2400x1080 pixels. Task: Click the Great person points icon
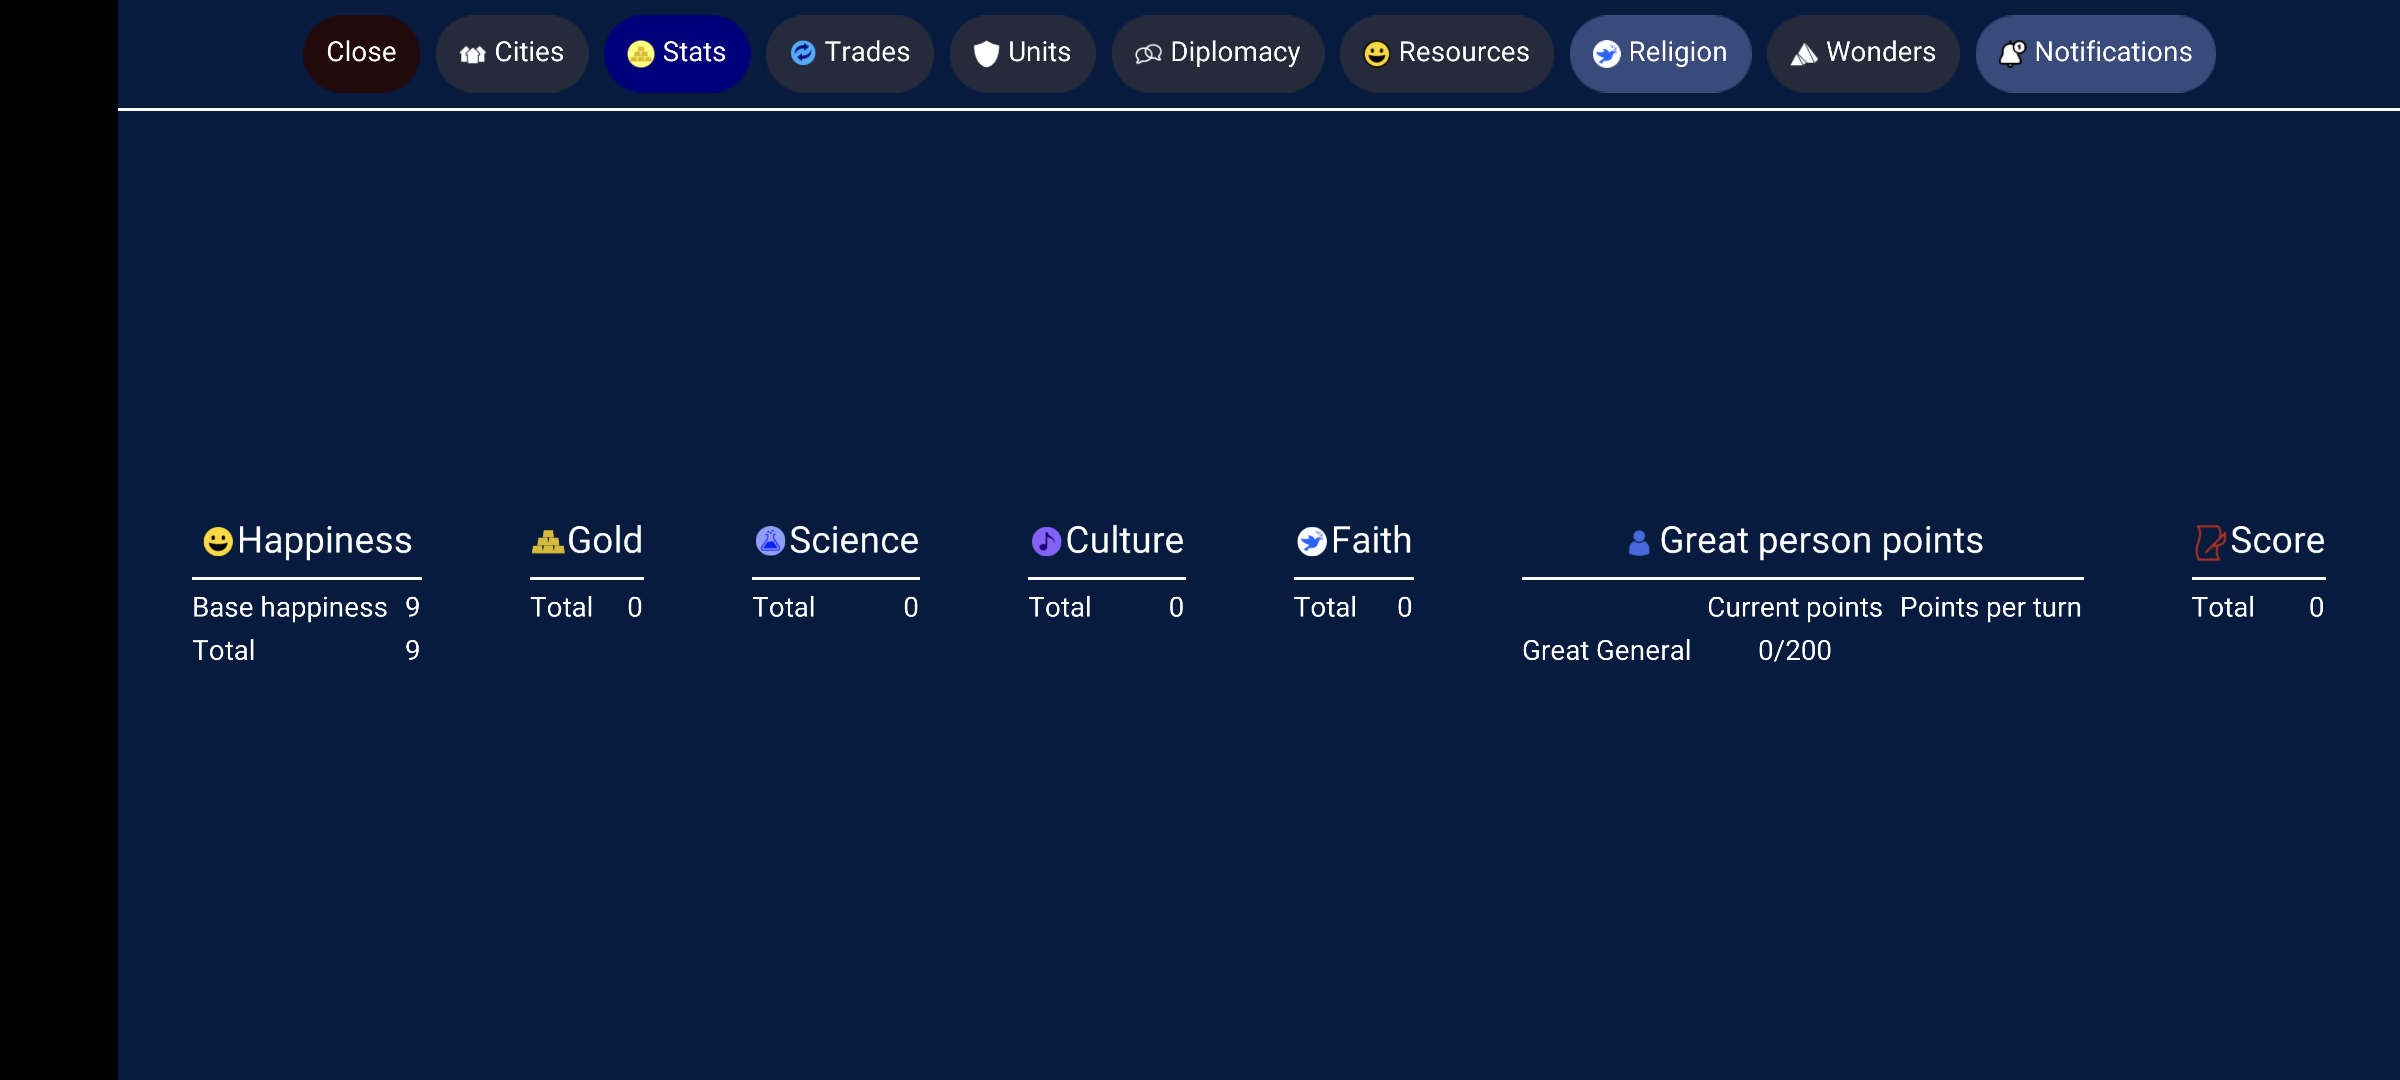coord(1638,542)
